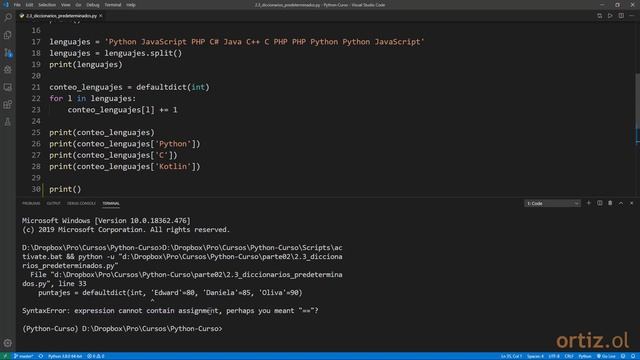The width and height of the screenshot is (640, 360).
Task: Open the File menu
Action: [17, 5]
